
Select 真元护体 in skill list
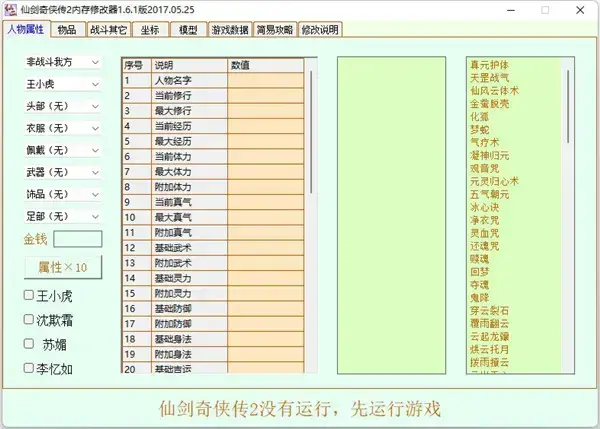[x=489, y=65]
